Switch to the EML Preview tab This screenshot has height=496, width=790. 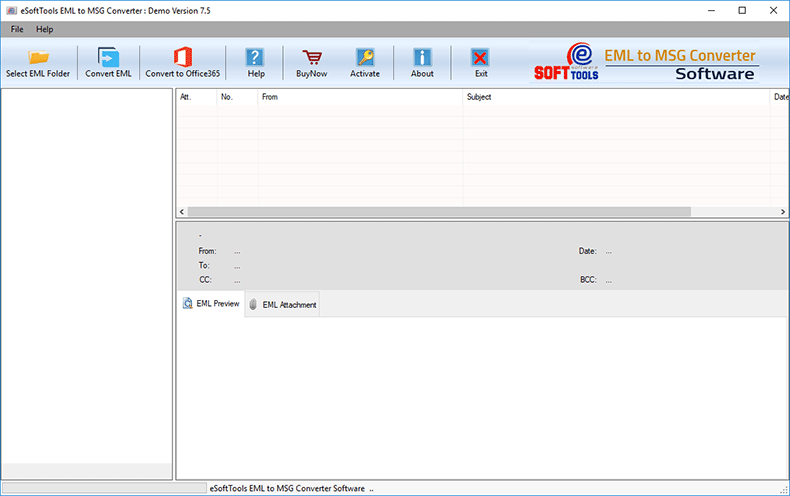coord(211,303)
